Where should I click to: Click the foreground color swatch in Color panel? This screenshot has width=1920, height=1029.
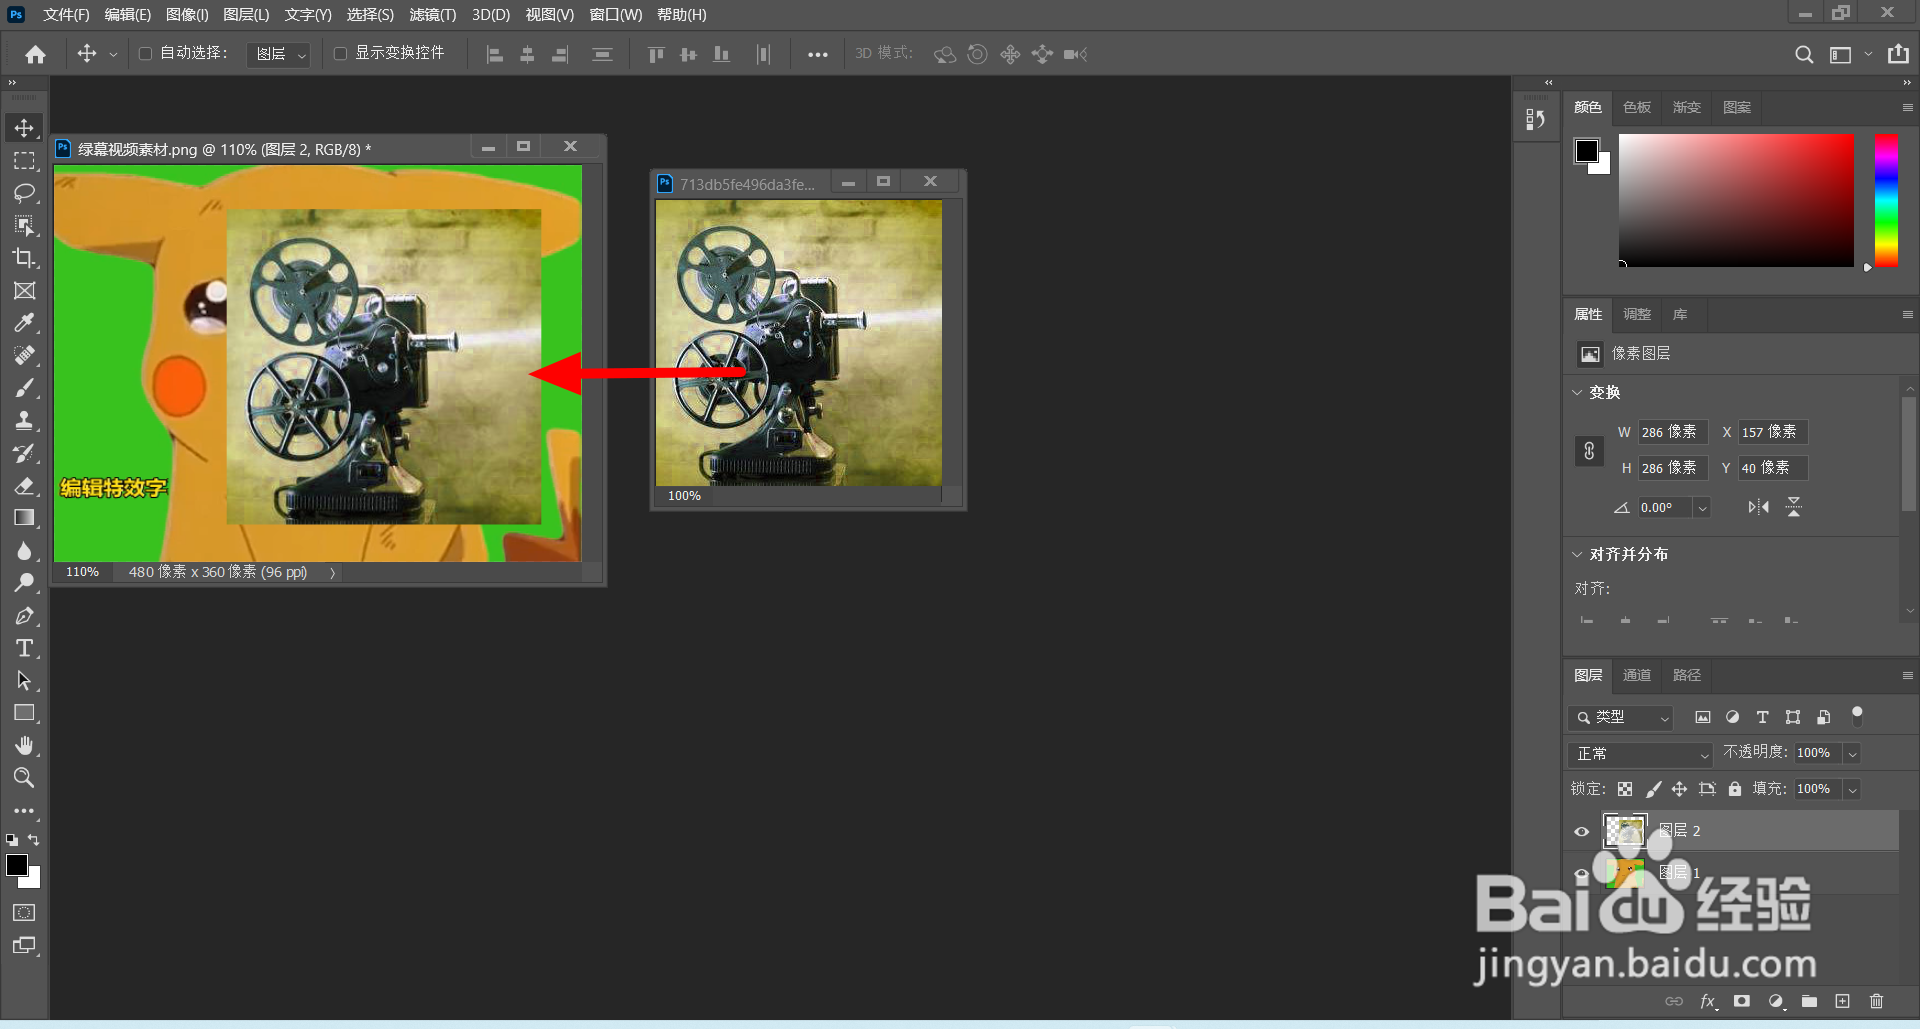click(x=1587, y=151)
